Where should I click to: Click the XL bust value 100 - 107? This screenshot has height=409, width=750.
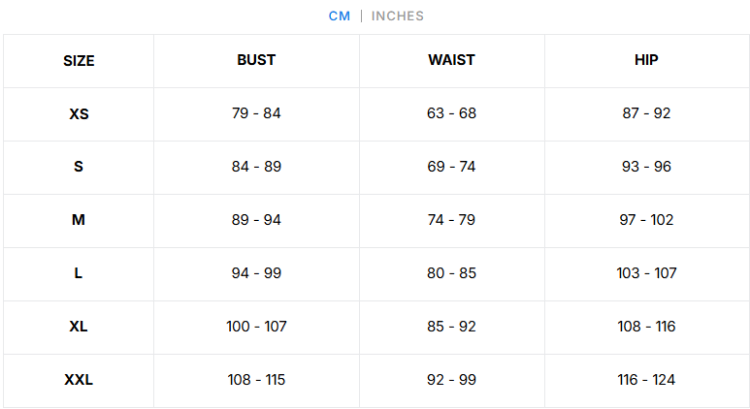click(256, 327)
